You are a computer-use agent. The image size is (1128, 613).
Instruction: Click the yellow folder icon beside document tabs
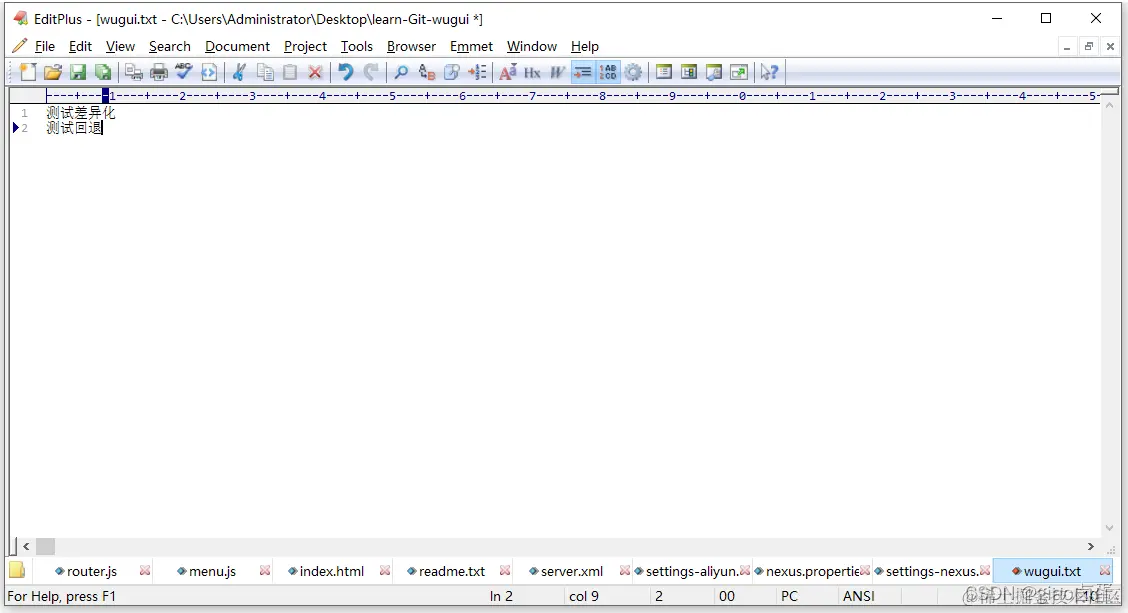(17, 571)
